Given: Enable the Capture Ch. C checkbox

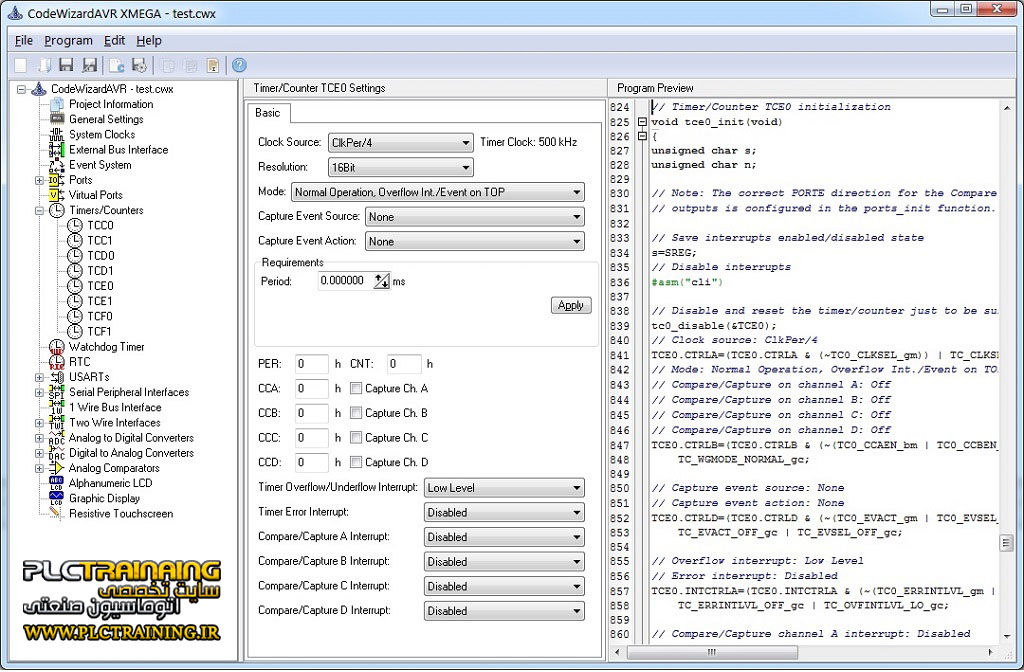Looking at the screenshot, I should (x=356, y=438).
